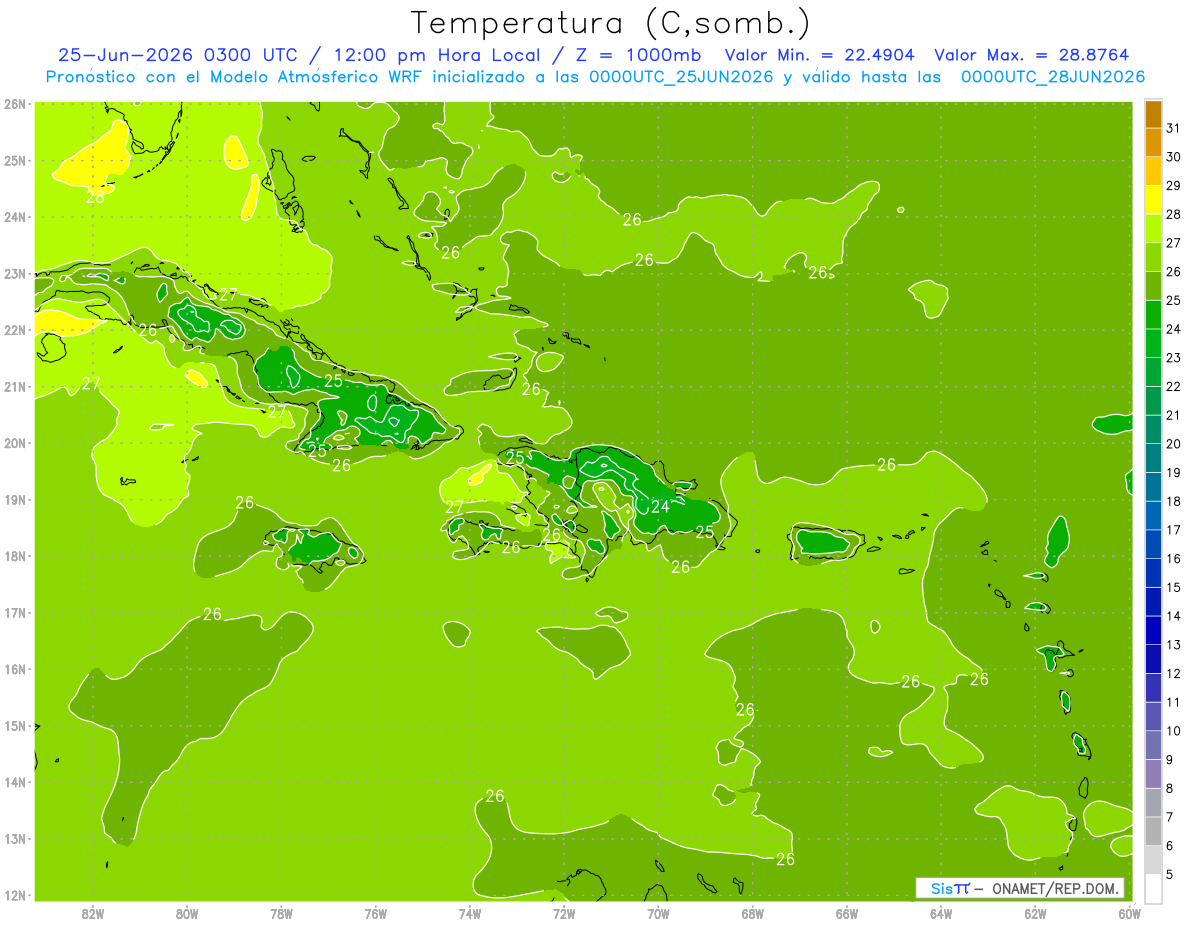This screenshot has height=927, width=1200.
Task: Click the color bar label "31"
Action: [1173, 128]
